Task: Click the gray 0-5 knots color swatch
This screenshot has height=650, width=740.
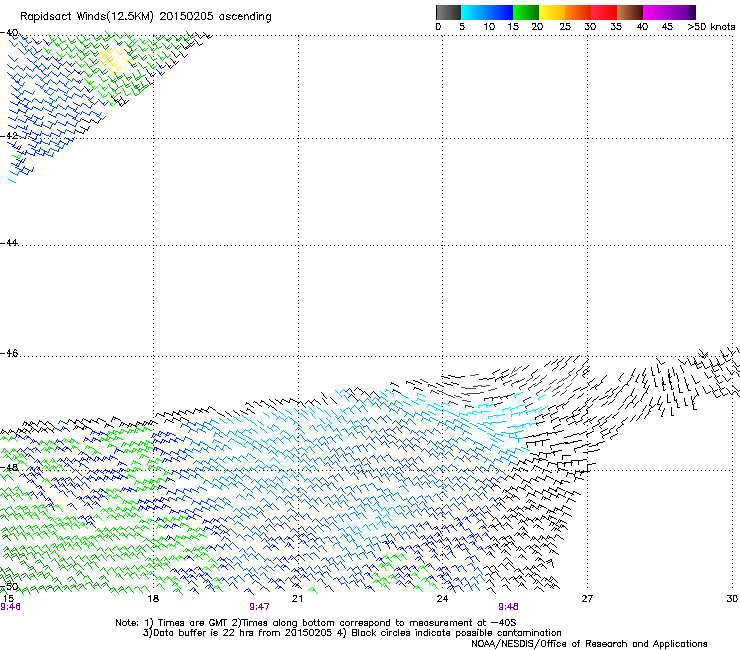Action: (x=448, y=12)
